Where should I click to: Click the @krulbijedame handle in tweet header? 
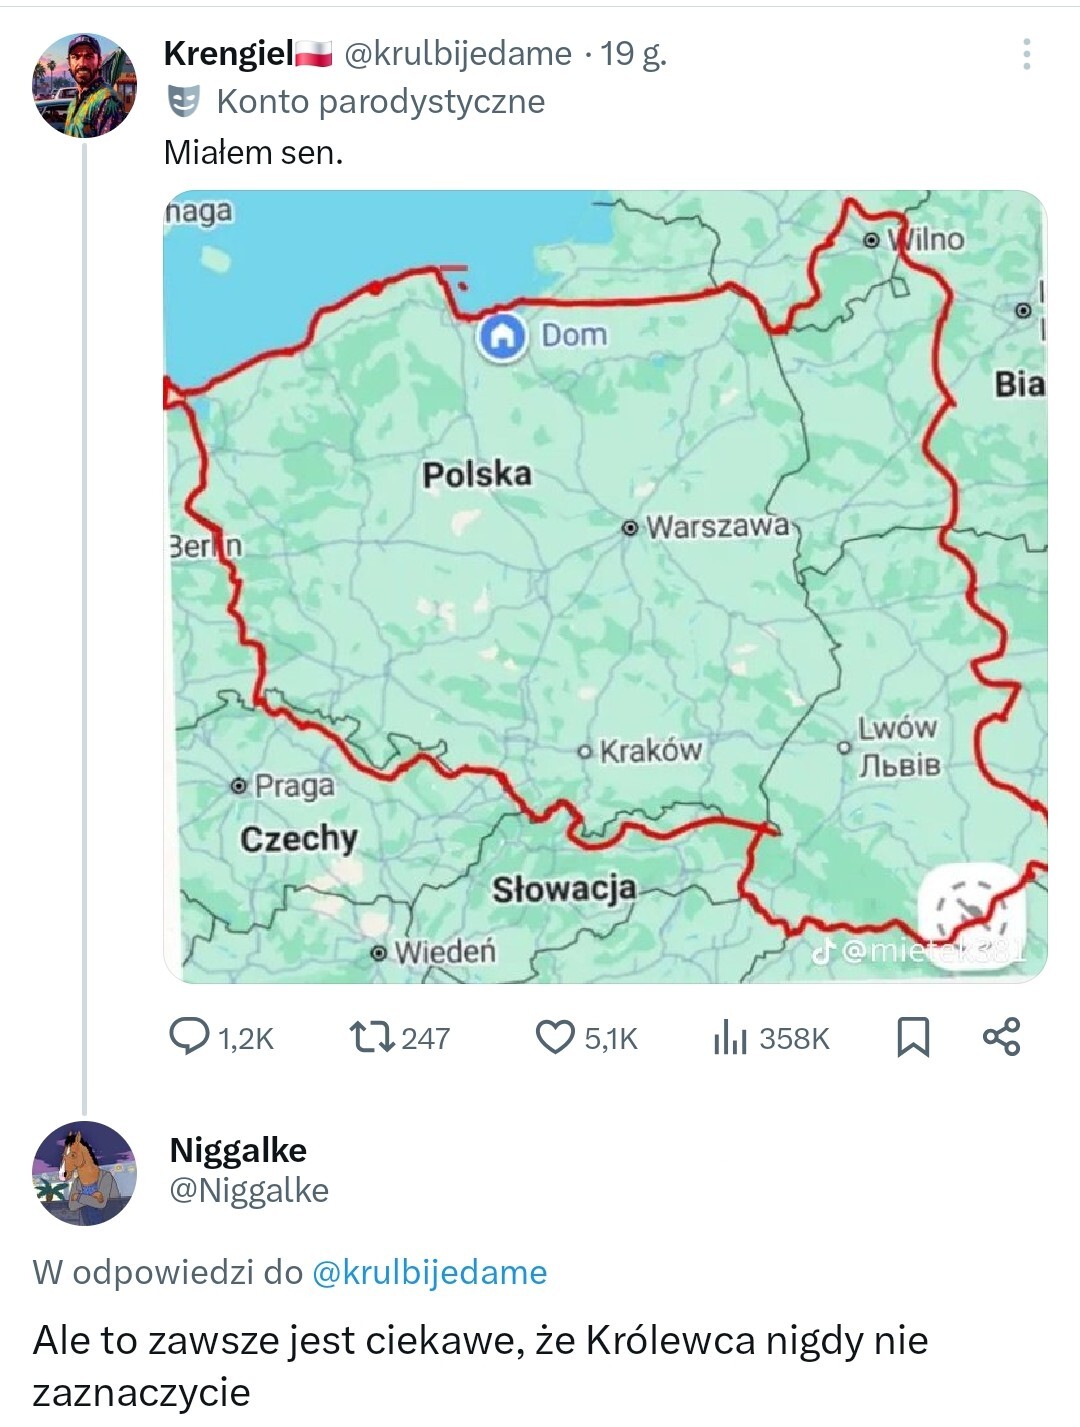(x=458, y=53)
